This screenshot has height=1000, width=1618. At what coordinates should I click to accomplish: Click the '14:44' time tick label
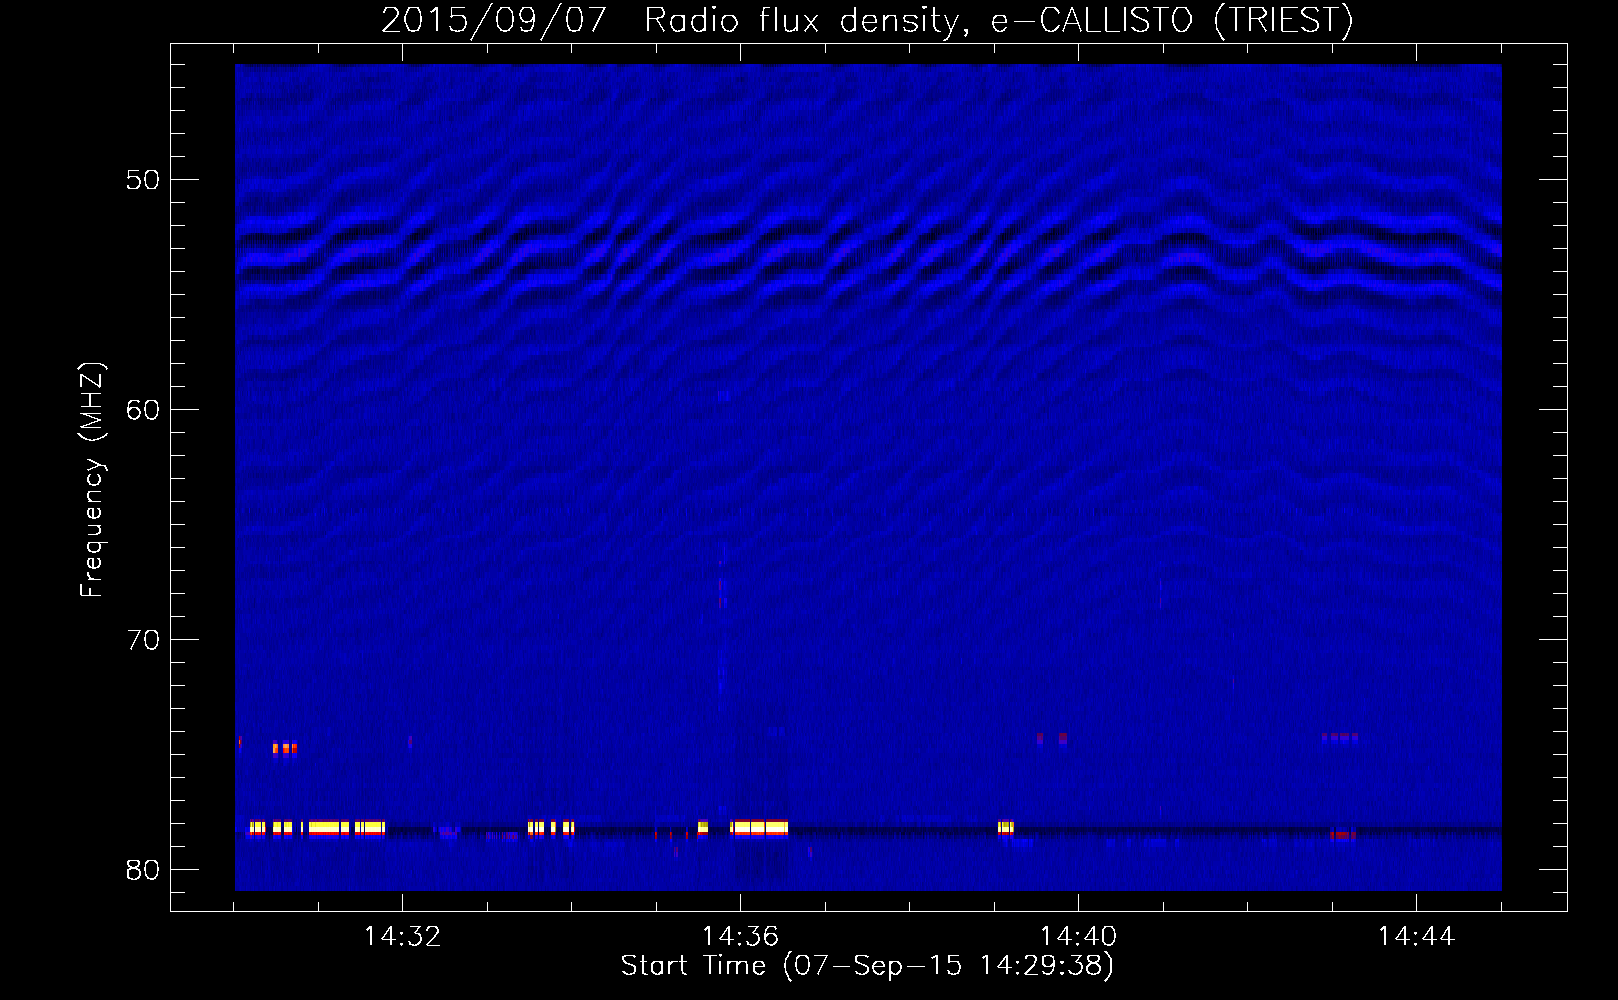1416,937
